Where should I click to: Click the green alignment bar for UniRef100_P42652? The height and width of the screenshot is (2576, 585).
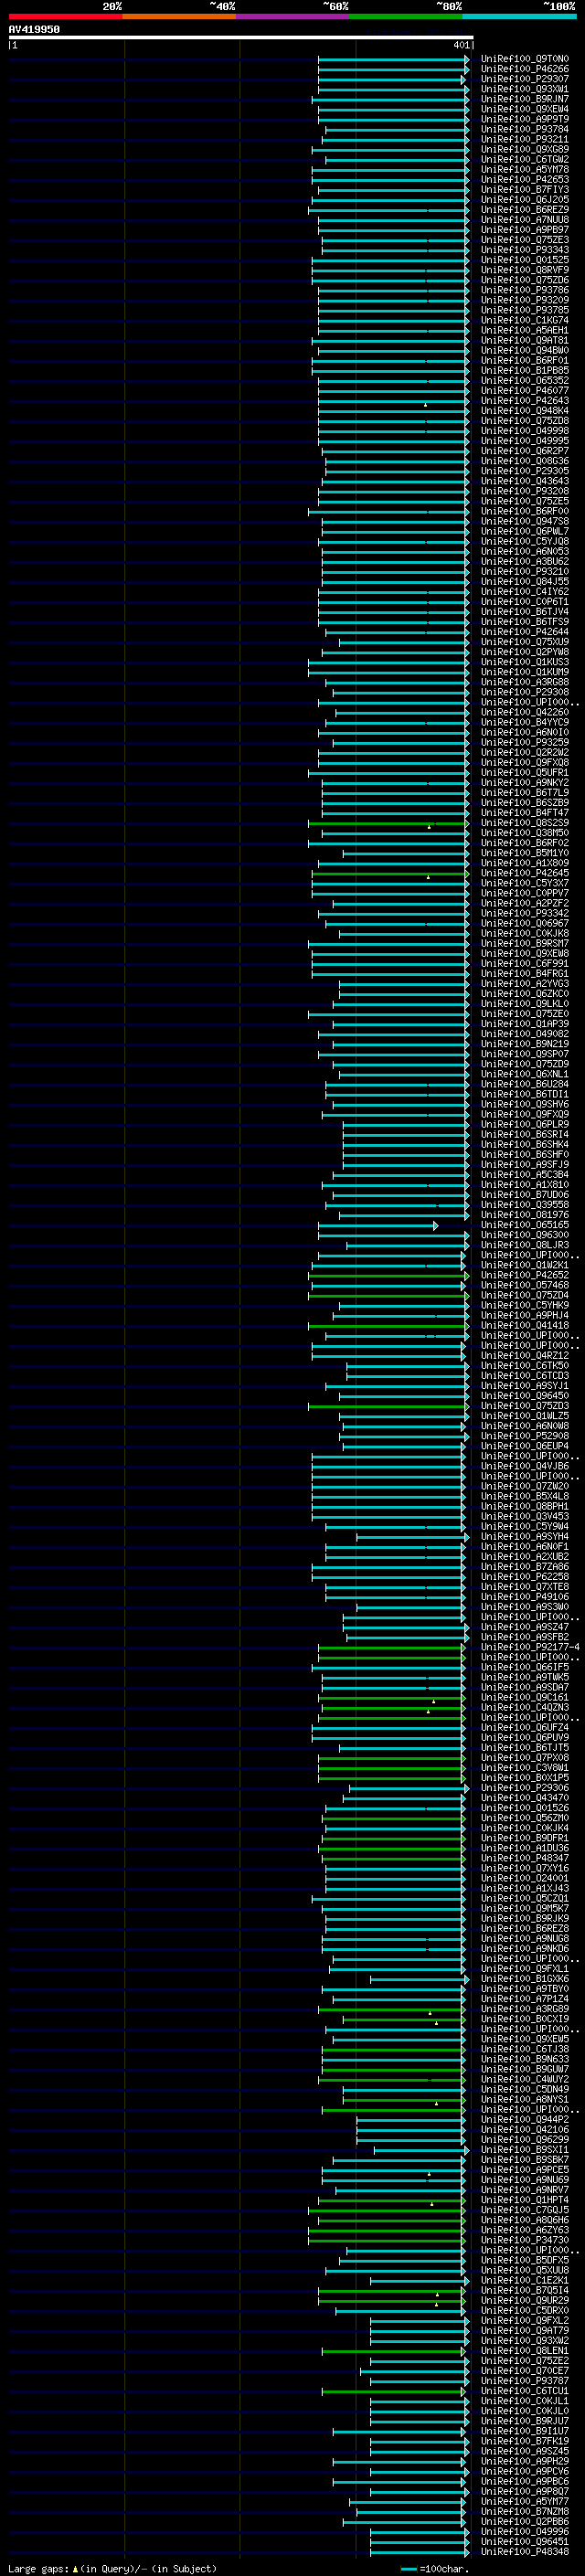pos(389,1275)
